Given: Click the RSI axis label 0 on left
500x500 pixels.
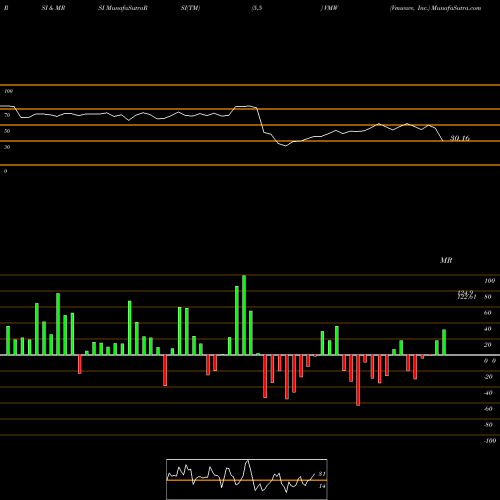Looking at the screenshot, I should coord(5,171).
